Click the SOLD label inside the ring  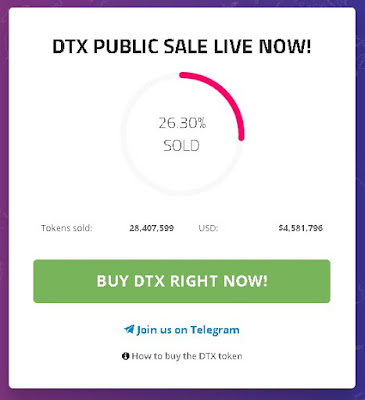182,146
